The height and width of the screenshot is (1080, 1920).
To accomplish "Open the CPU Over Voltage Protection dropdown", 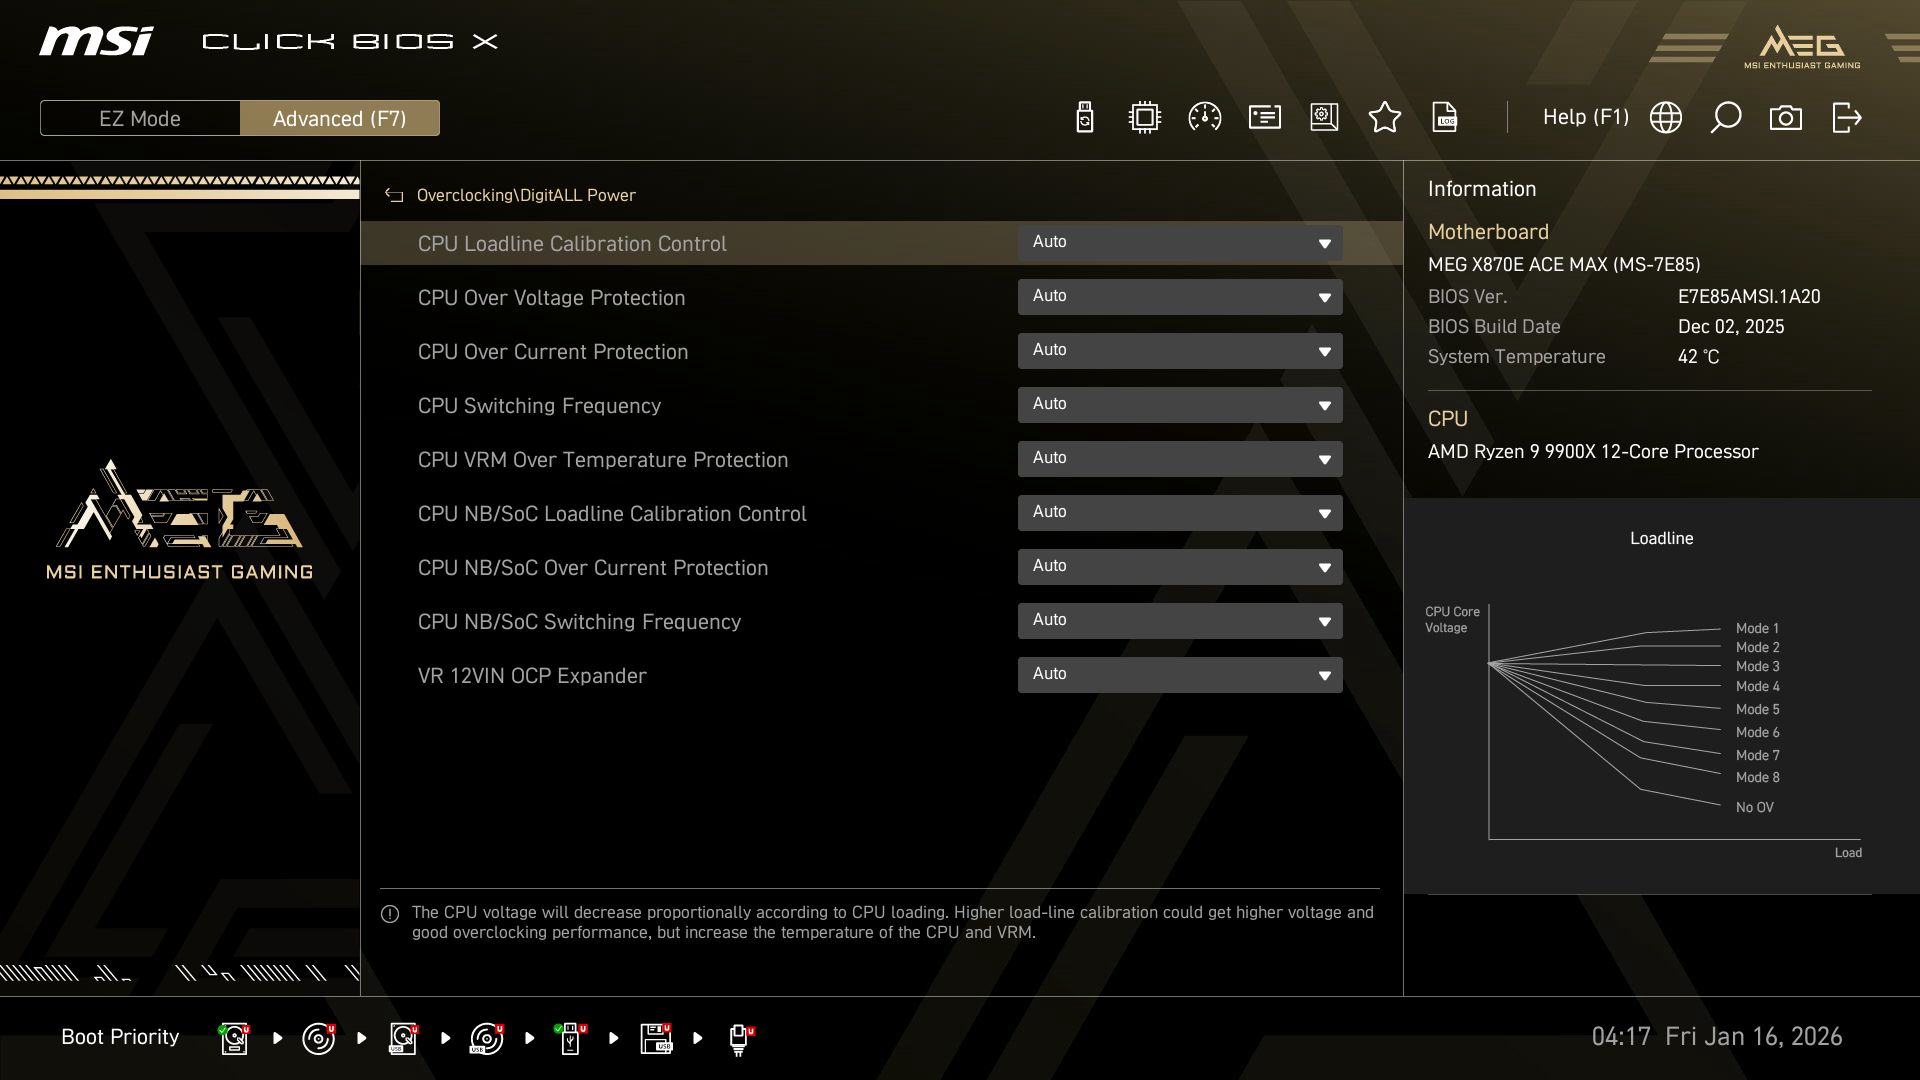I will point(1180,296).
